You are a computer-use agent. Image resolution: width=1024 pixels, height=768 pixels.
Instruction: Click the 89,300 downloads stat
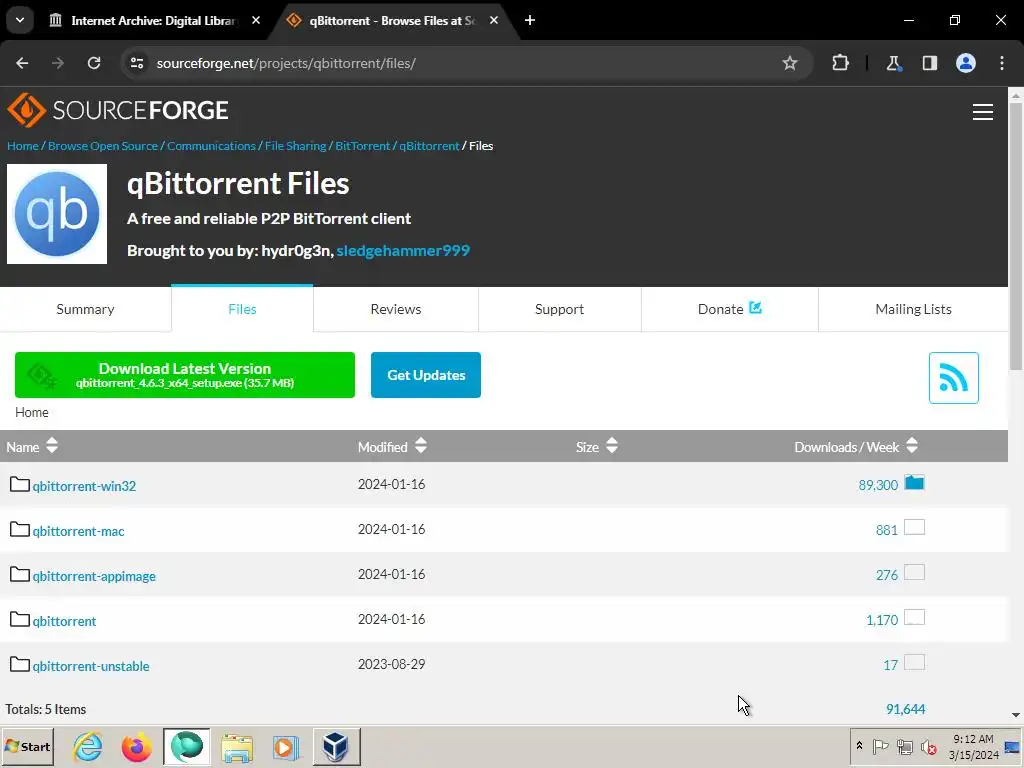[878, 485]
